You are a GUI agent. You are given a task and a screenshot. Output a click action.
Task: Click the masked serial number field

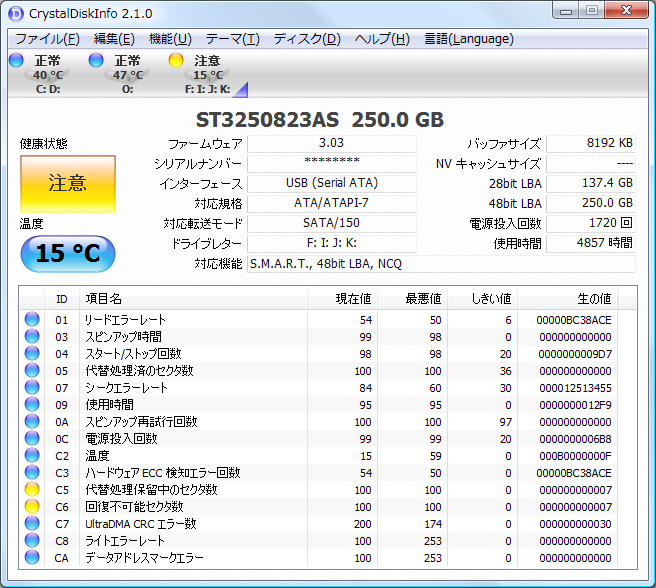(x=332, y=164)
